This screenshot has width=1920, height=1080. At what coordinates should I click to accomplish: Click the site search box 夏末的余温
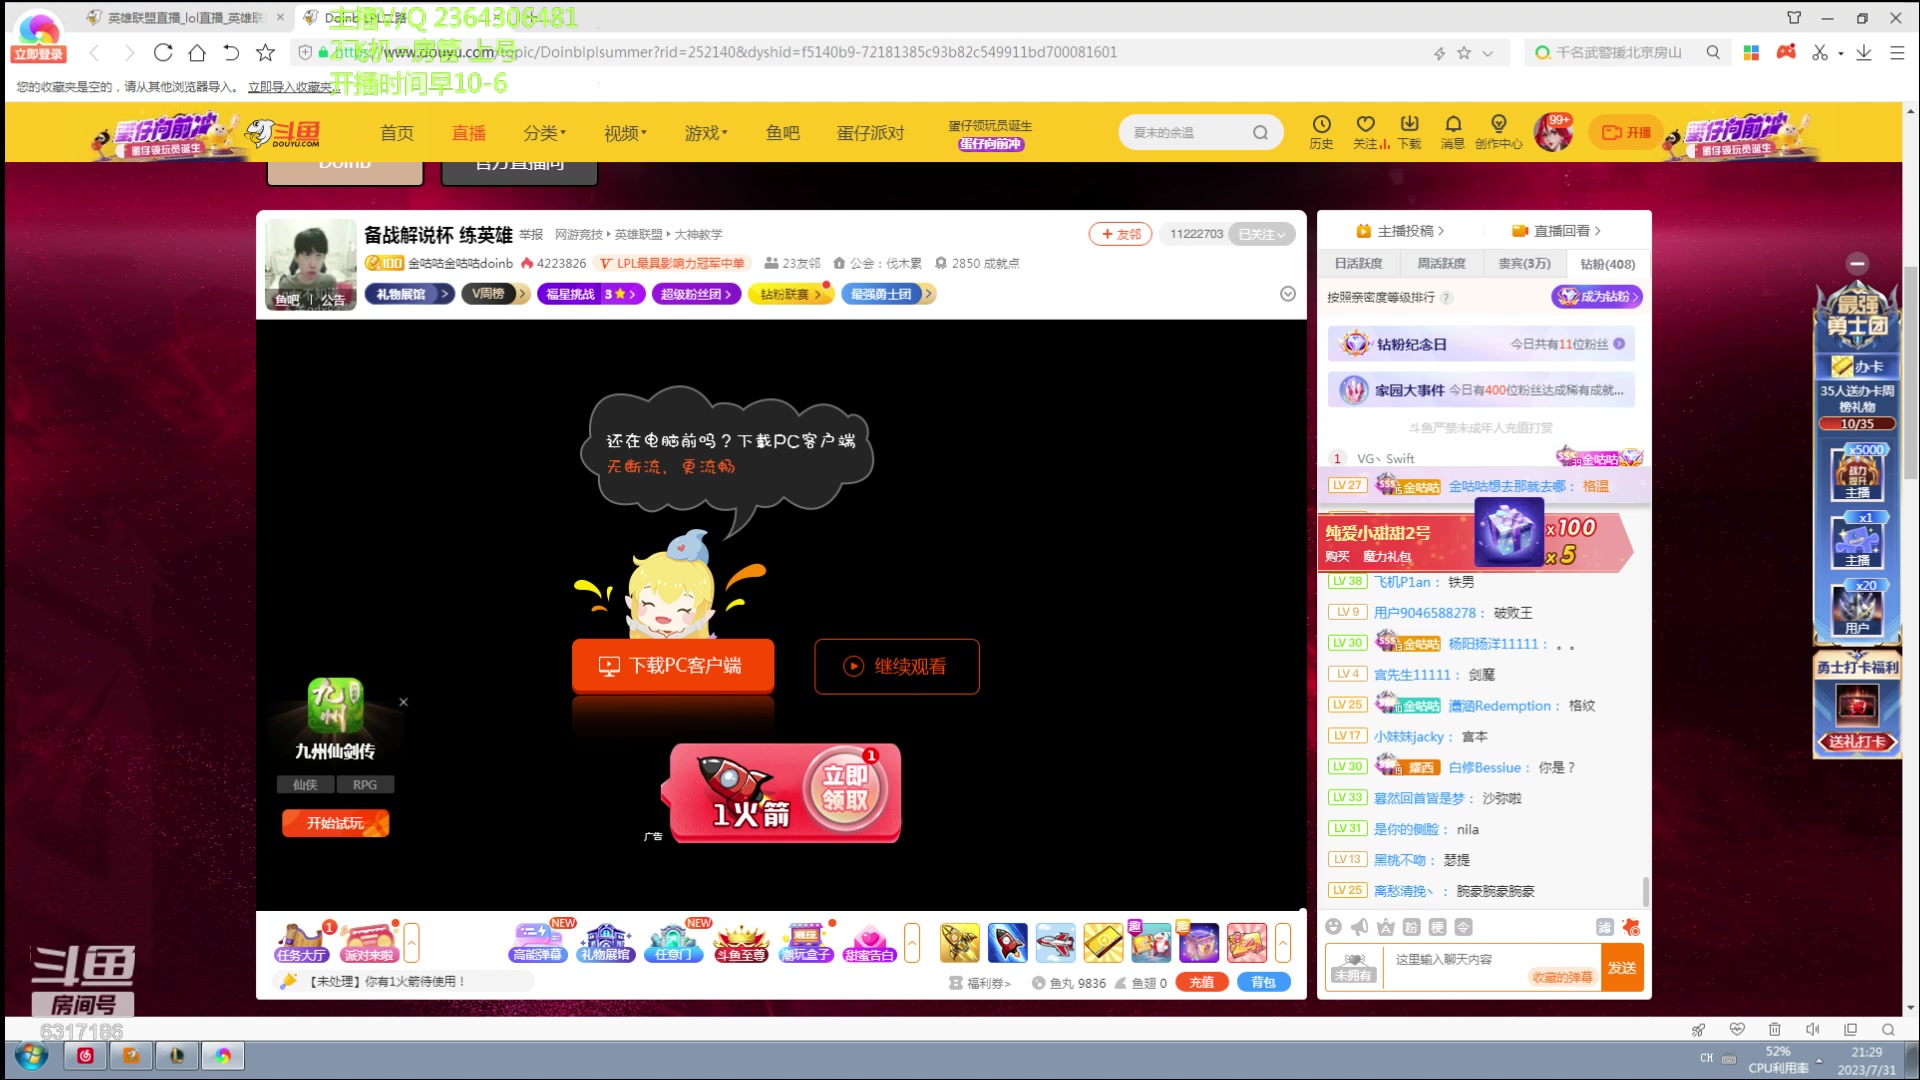point(1200,132)
